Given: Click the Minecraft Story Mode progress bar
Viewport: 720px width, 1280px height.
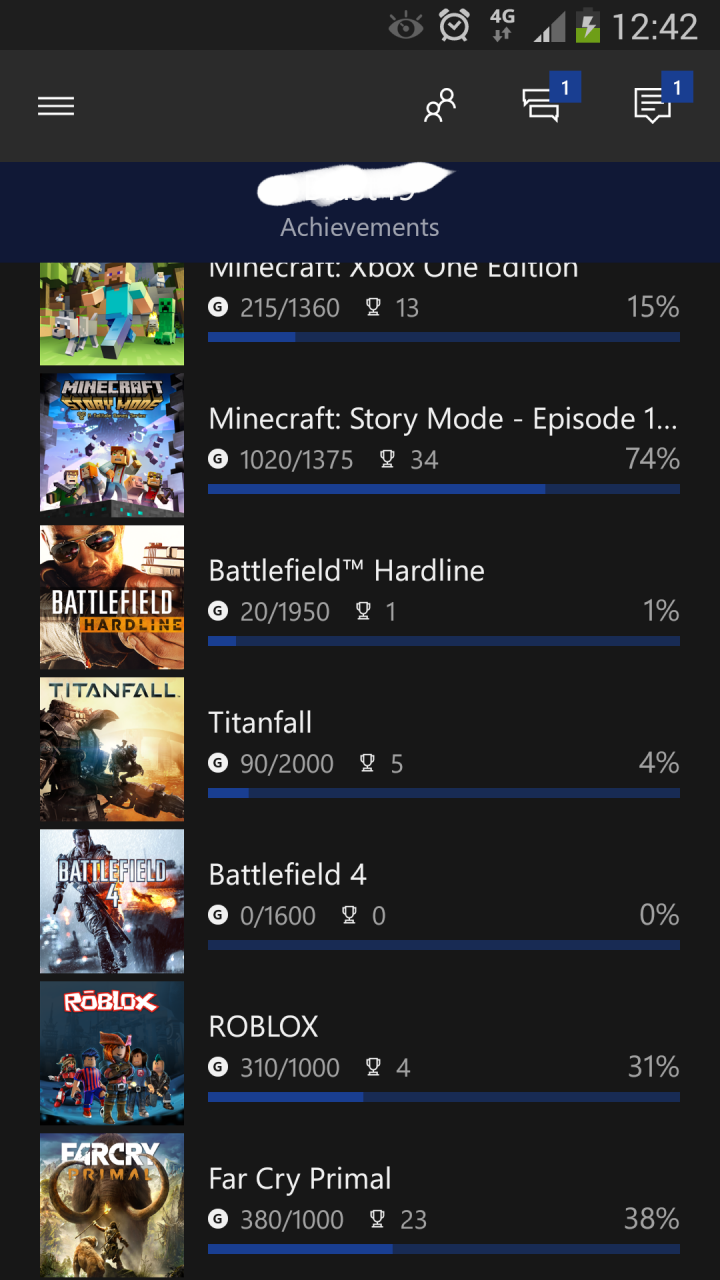Looking at the screenshot, I should coord(444,489).
